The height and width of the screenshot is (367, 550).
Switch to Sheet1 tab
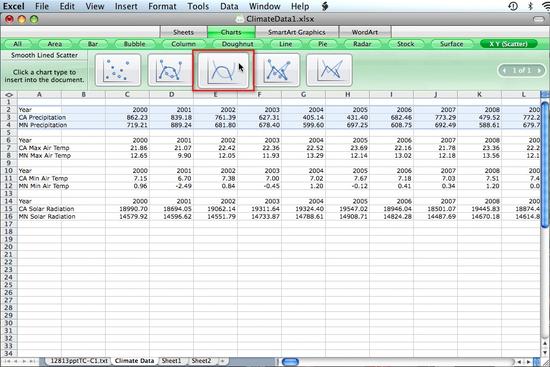pyautogui.click(x=172, y=361)
